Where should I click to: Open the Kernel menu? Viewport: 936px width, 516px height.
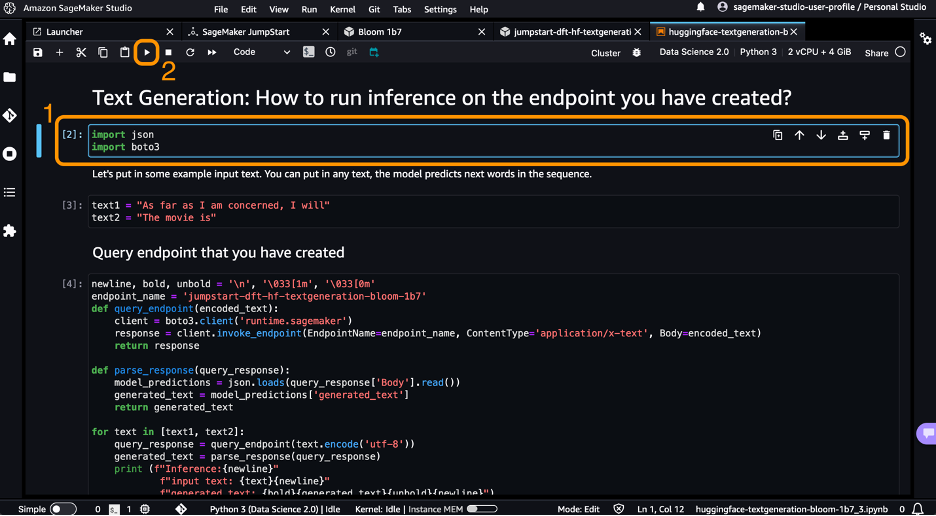click(342, 9)
